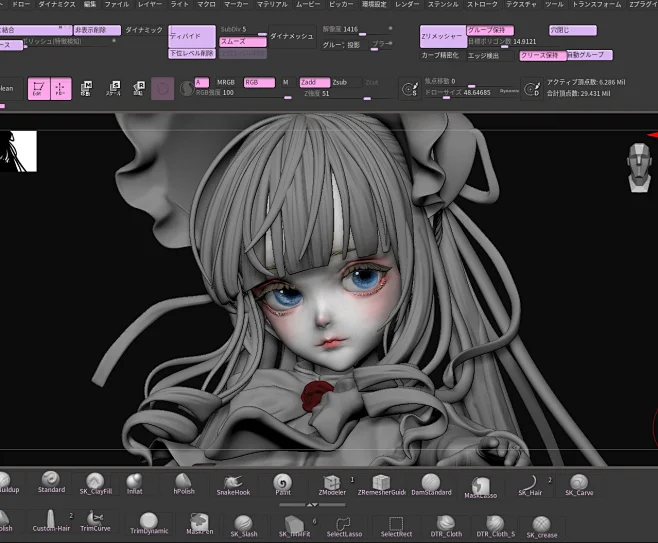Image resolution: width=658 pixels, height=543 pixels.
Task: Click the Edit mode icon
Action: pos(38,89)
